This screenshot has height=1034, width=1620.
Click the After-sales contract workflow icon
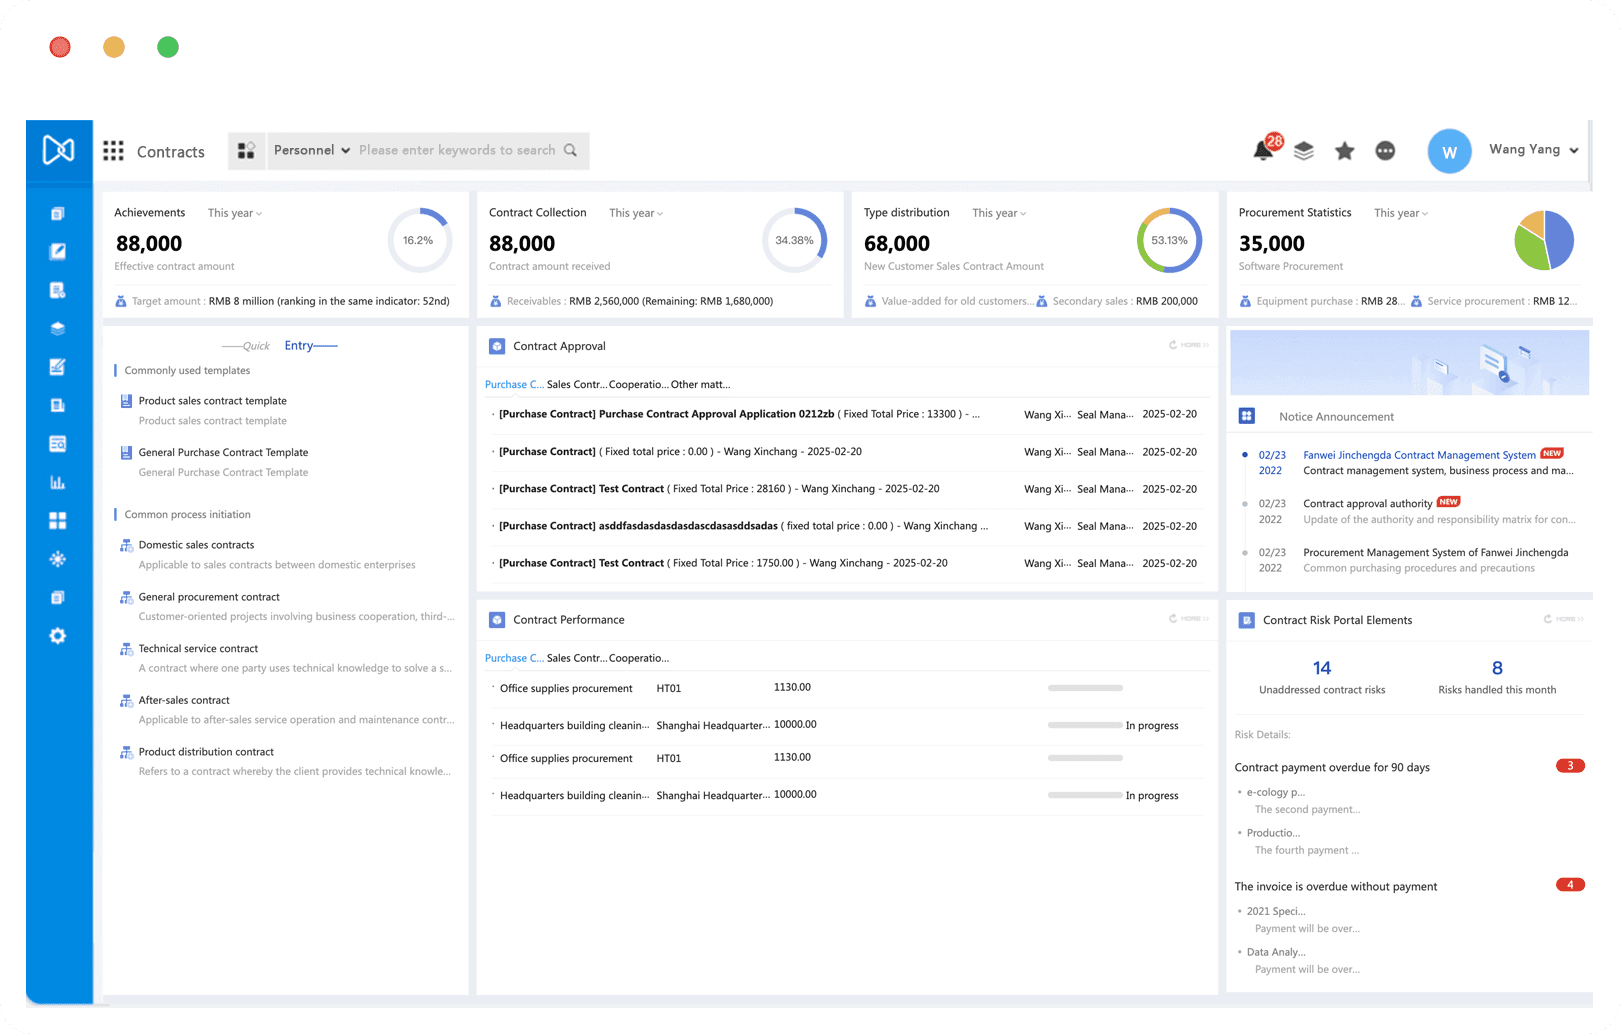tap(126, 700)
